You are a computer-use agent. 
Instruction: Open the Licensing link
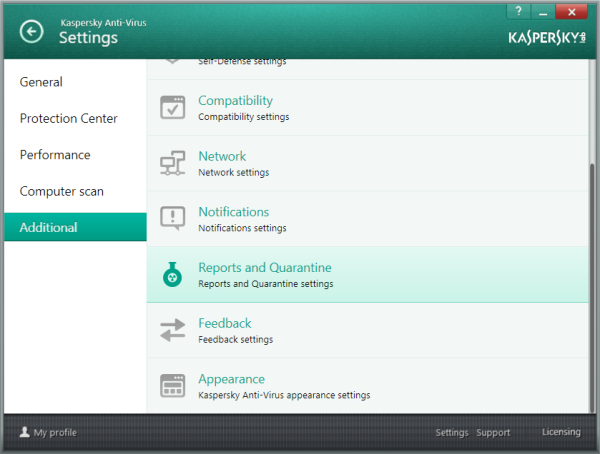pos(560,432)
